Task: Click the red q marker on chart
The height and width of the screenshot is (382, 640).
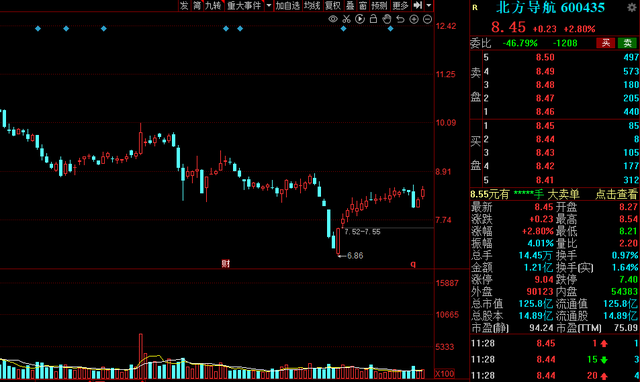Action: coord(413,264)
